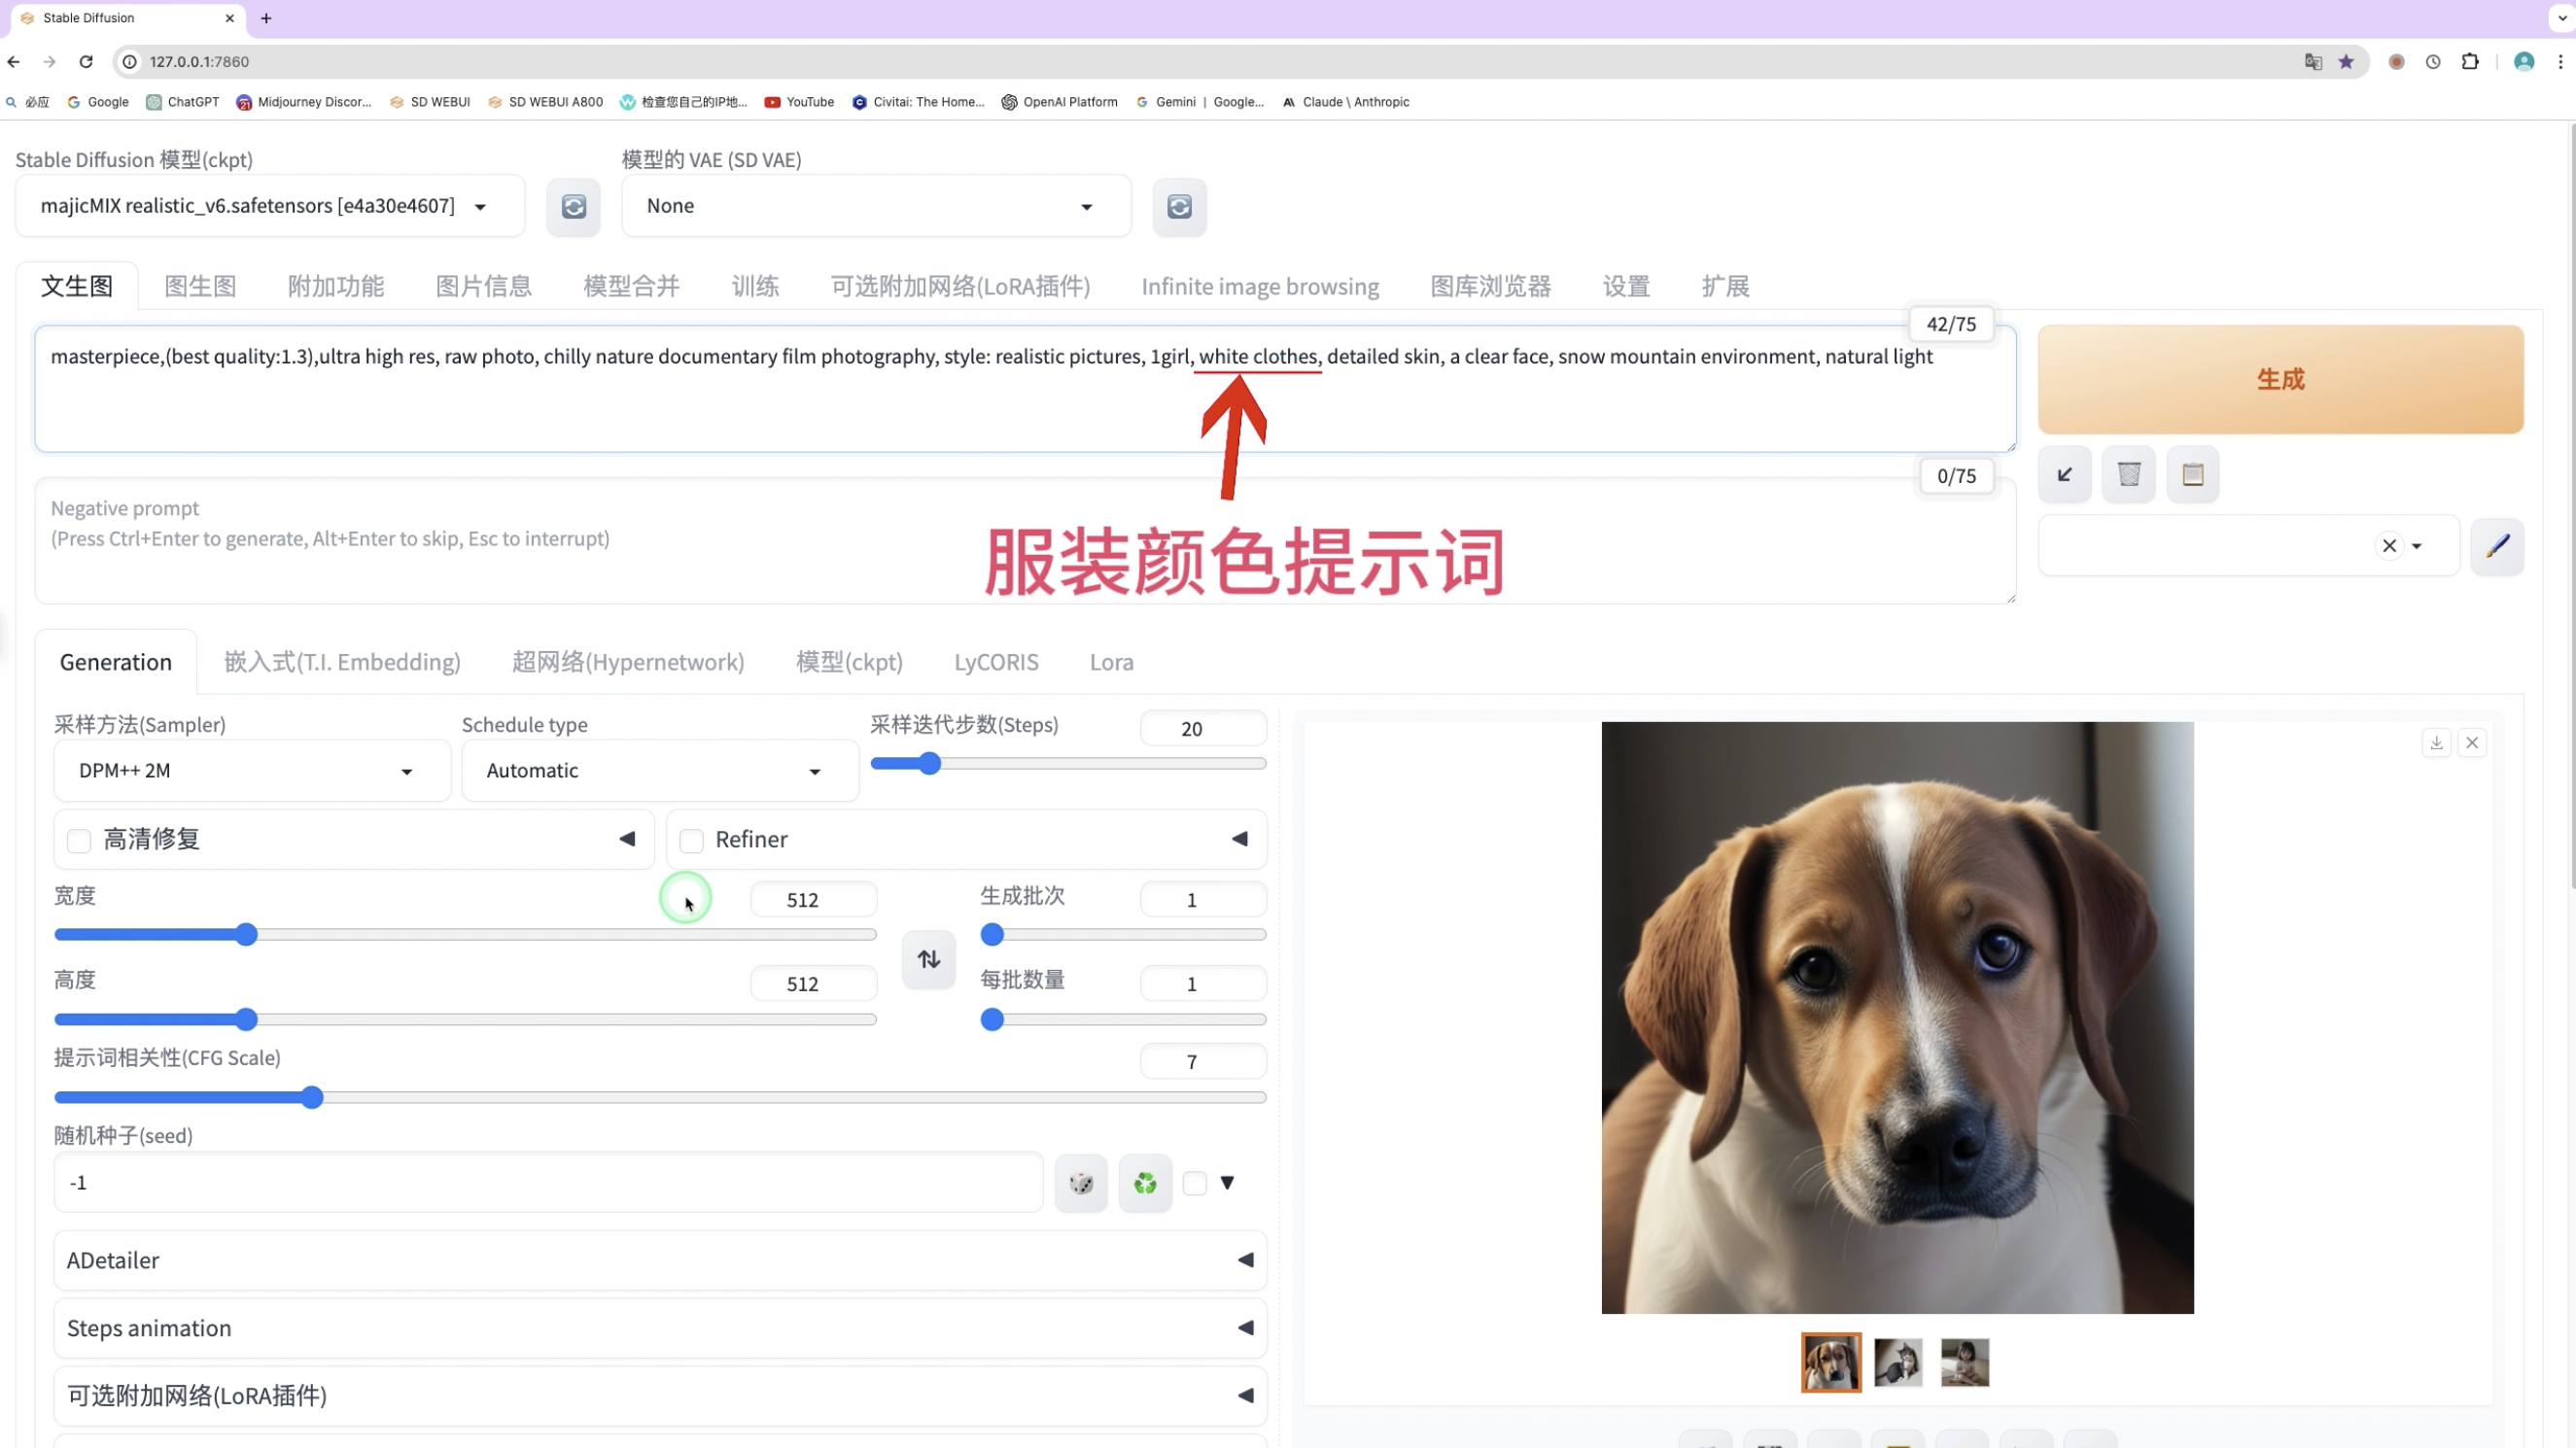Enable the 高清修复 checkbox
Image resolution: width=2576 pixels, height=1448 pixels.
(x=79, y=841)
